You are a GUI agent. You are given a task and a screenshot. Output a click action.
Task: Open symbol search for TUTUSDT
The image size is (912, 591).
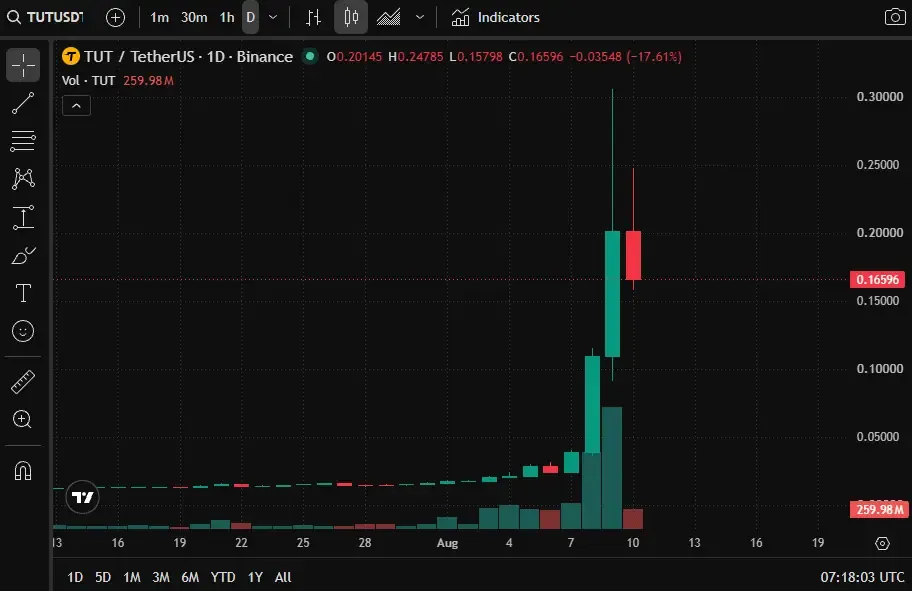(47, 17)
